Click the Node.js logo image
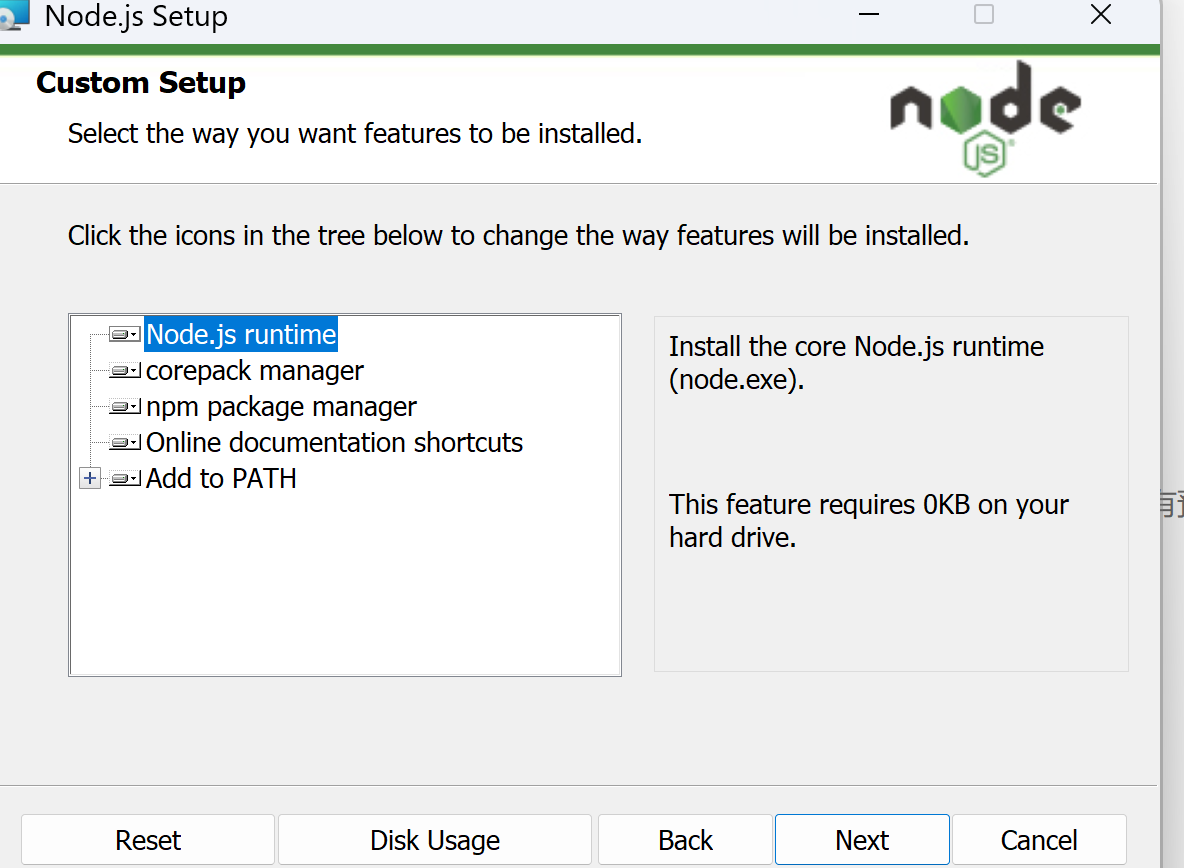This screenshot has width=1184, height=868. (985, 119)
